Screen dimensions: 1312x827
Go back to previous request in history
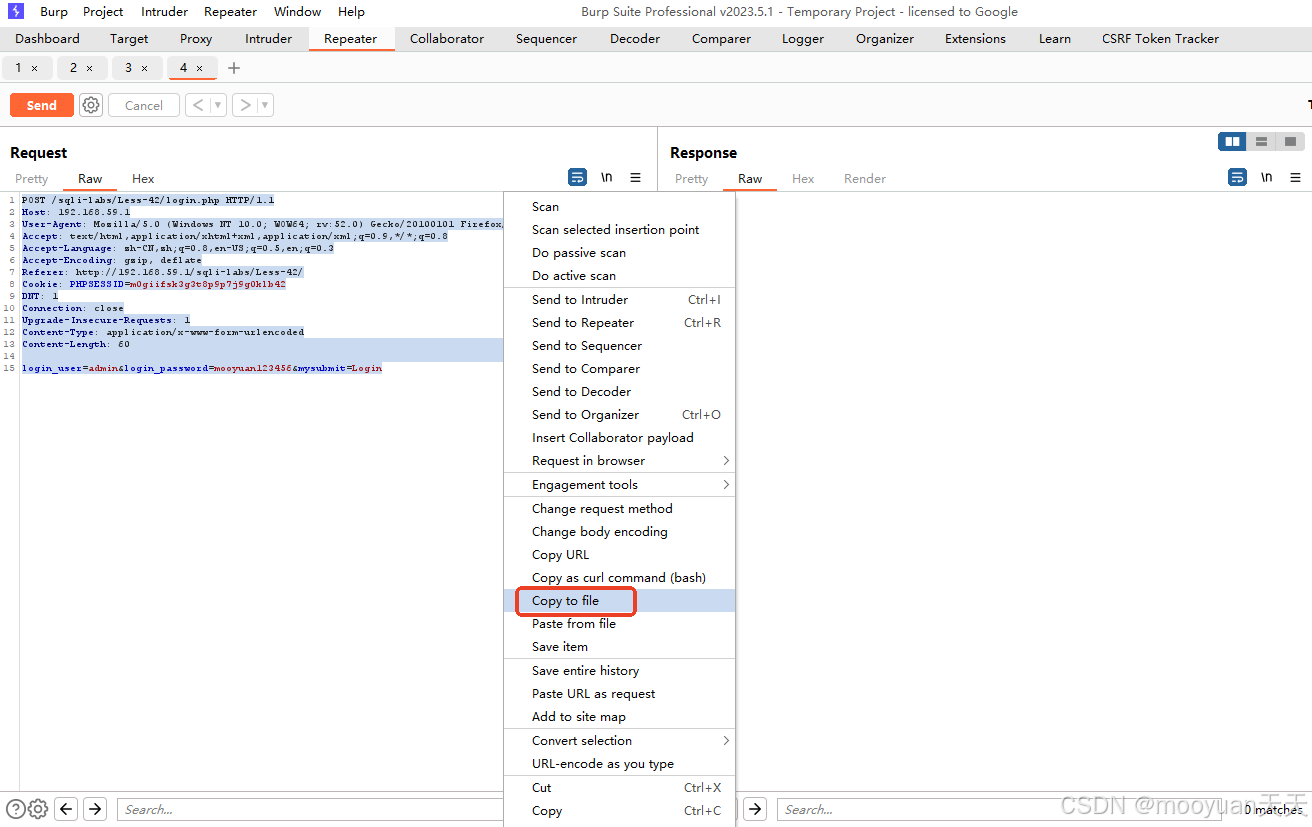tap(198, 105)
